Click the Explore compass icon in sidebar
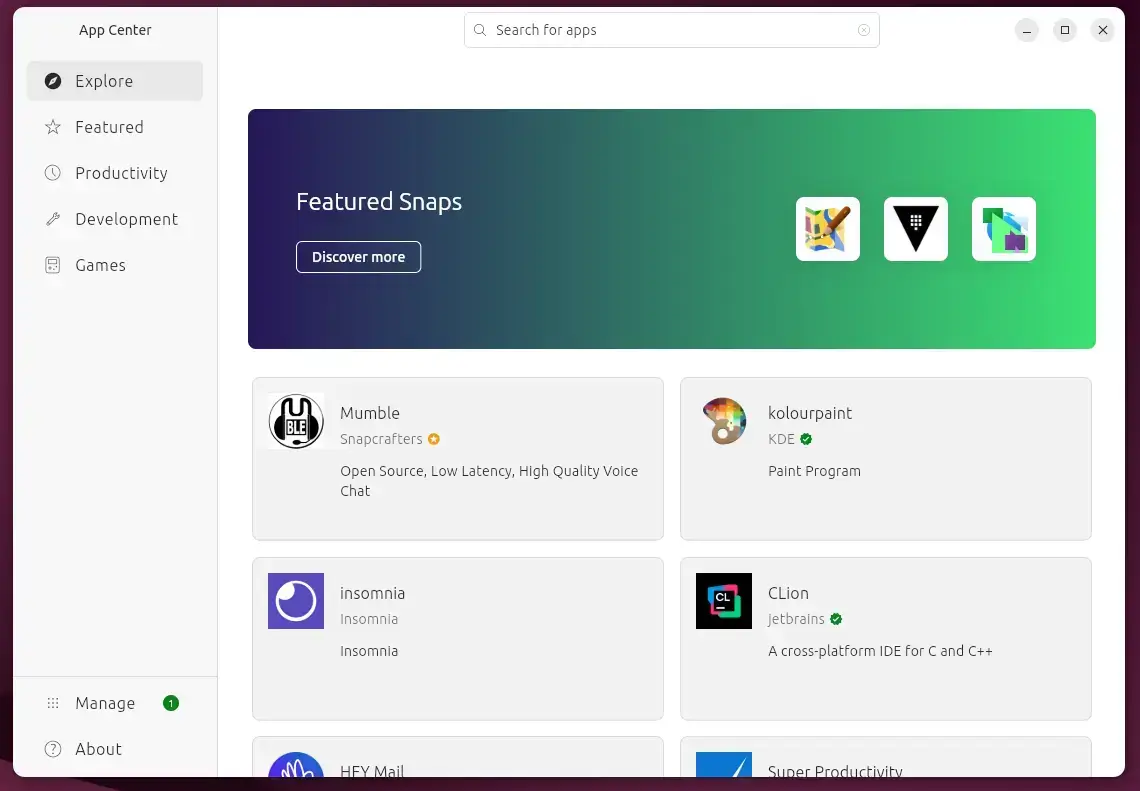The width and height of the screenshot is (1140, 791). pos(52,81)
